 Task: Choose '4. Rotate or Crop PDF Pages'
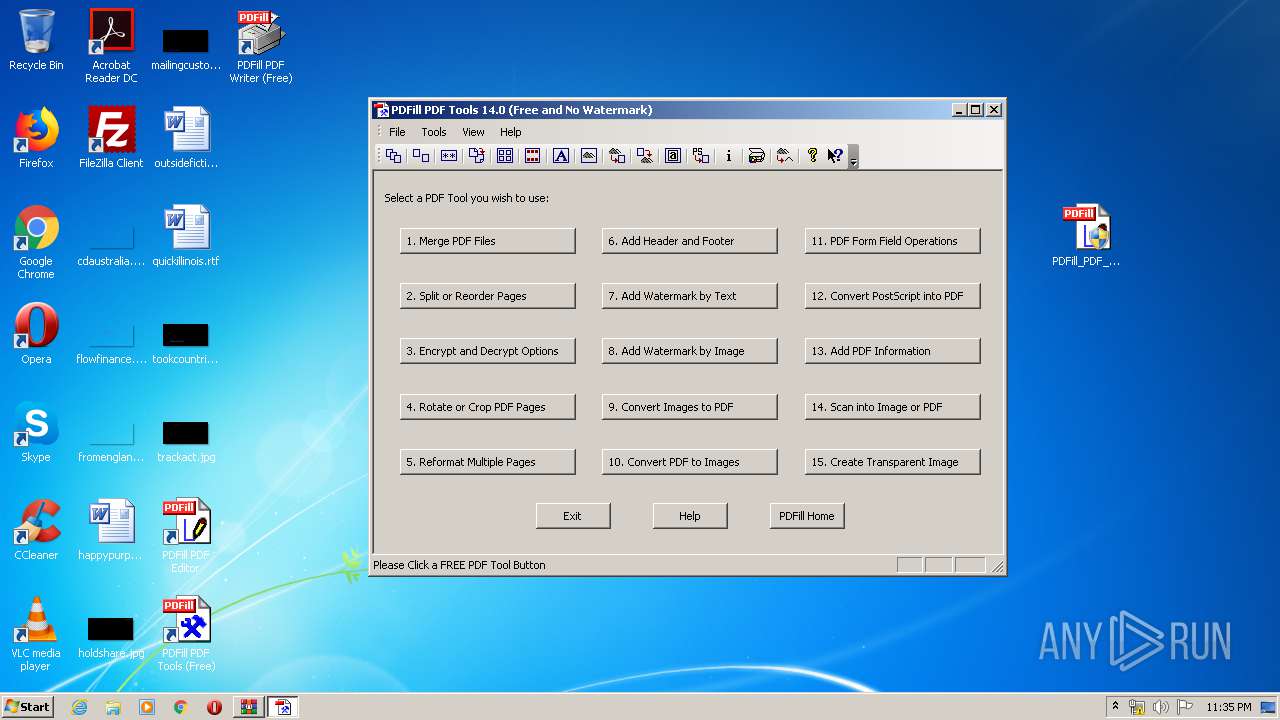pyautogui.click(x=488, y=407)
